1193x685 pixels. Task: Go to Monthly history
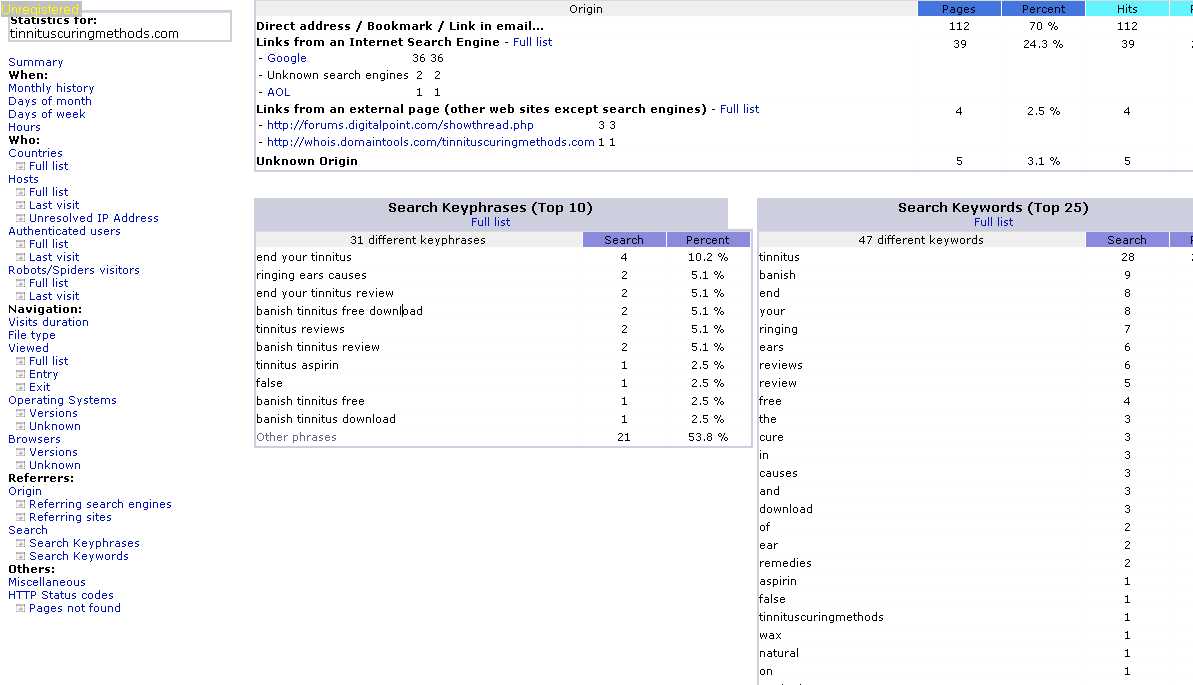[x=51, y=88]
